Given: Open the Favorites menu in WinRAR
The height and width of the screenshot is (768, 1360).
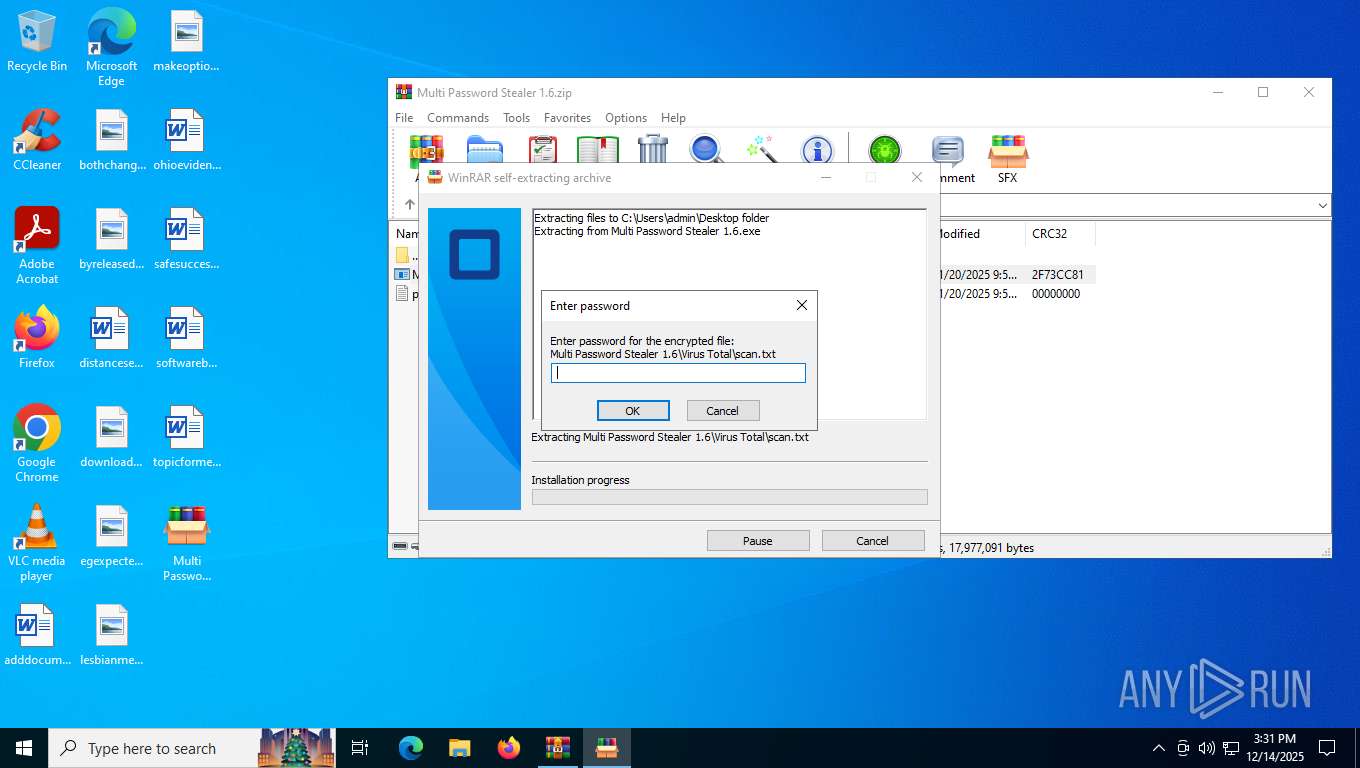Looking at the screenshot, I should coord(567,117).
